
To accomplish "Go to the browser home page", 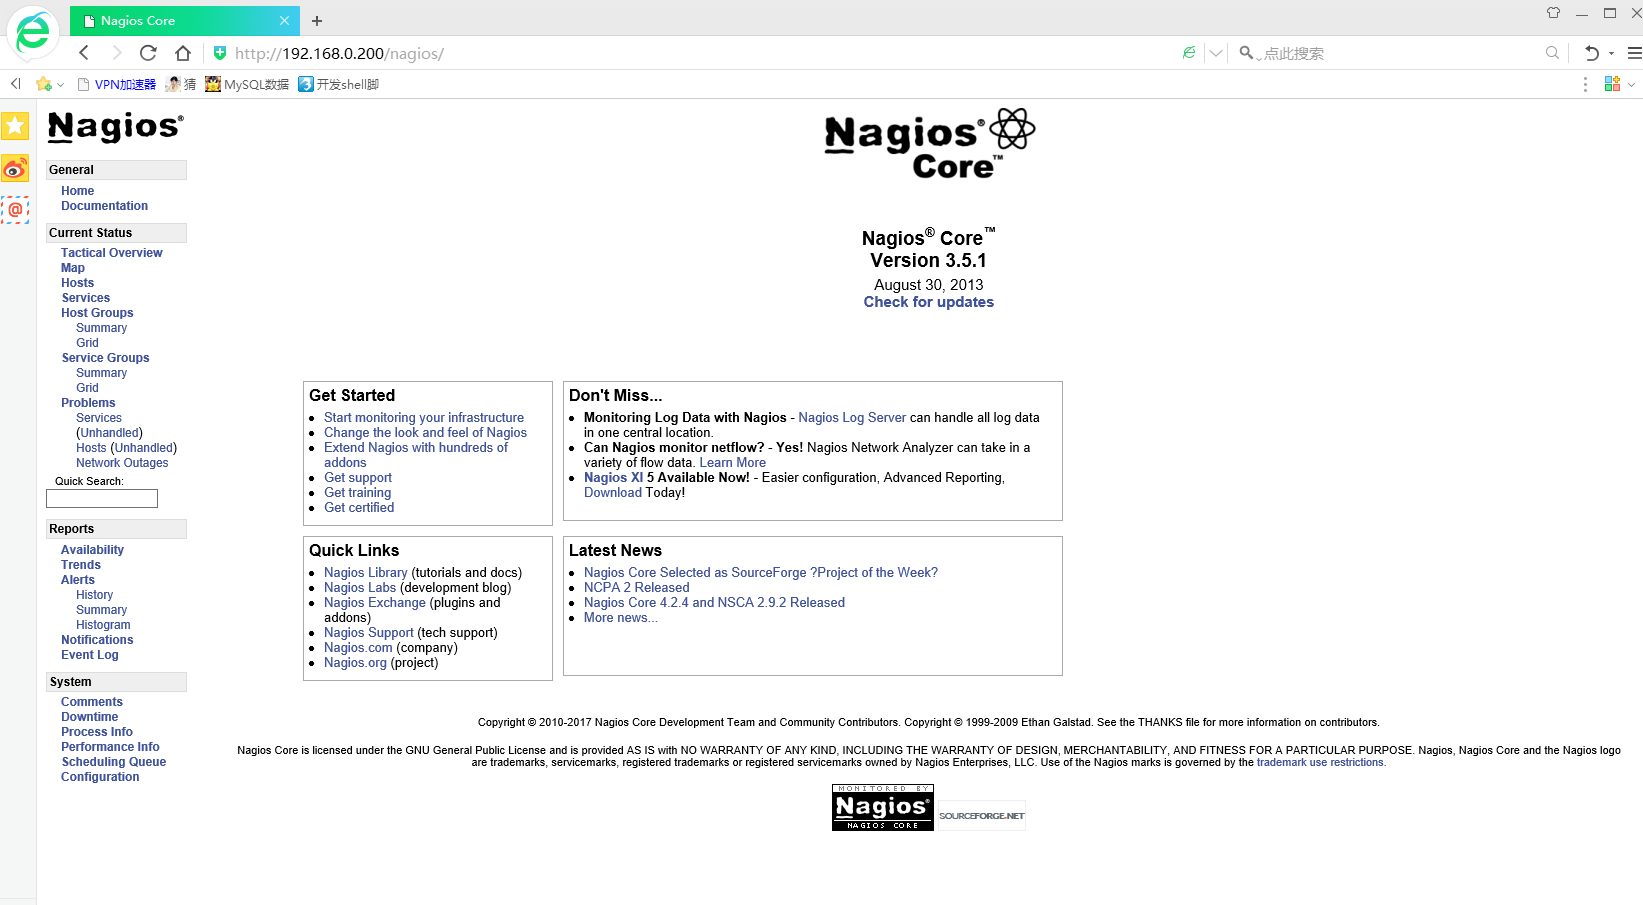I will pos(182,53).
